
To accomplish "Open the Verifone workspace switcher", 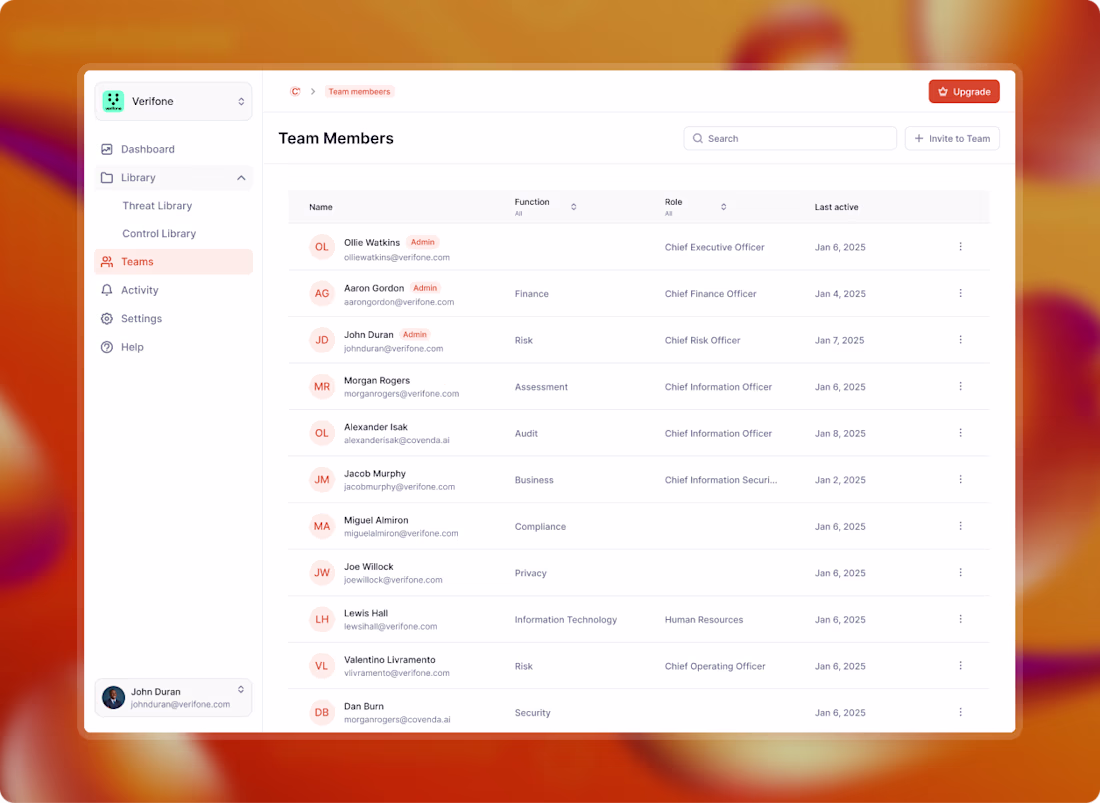I will (x=173, y=101).
